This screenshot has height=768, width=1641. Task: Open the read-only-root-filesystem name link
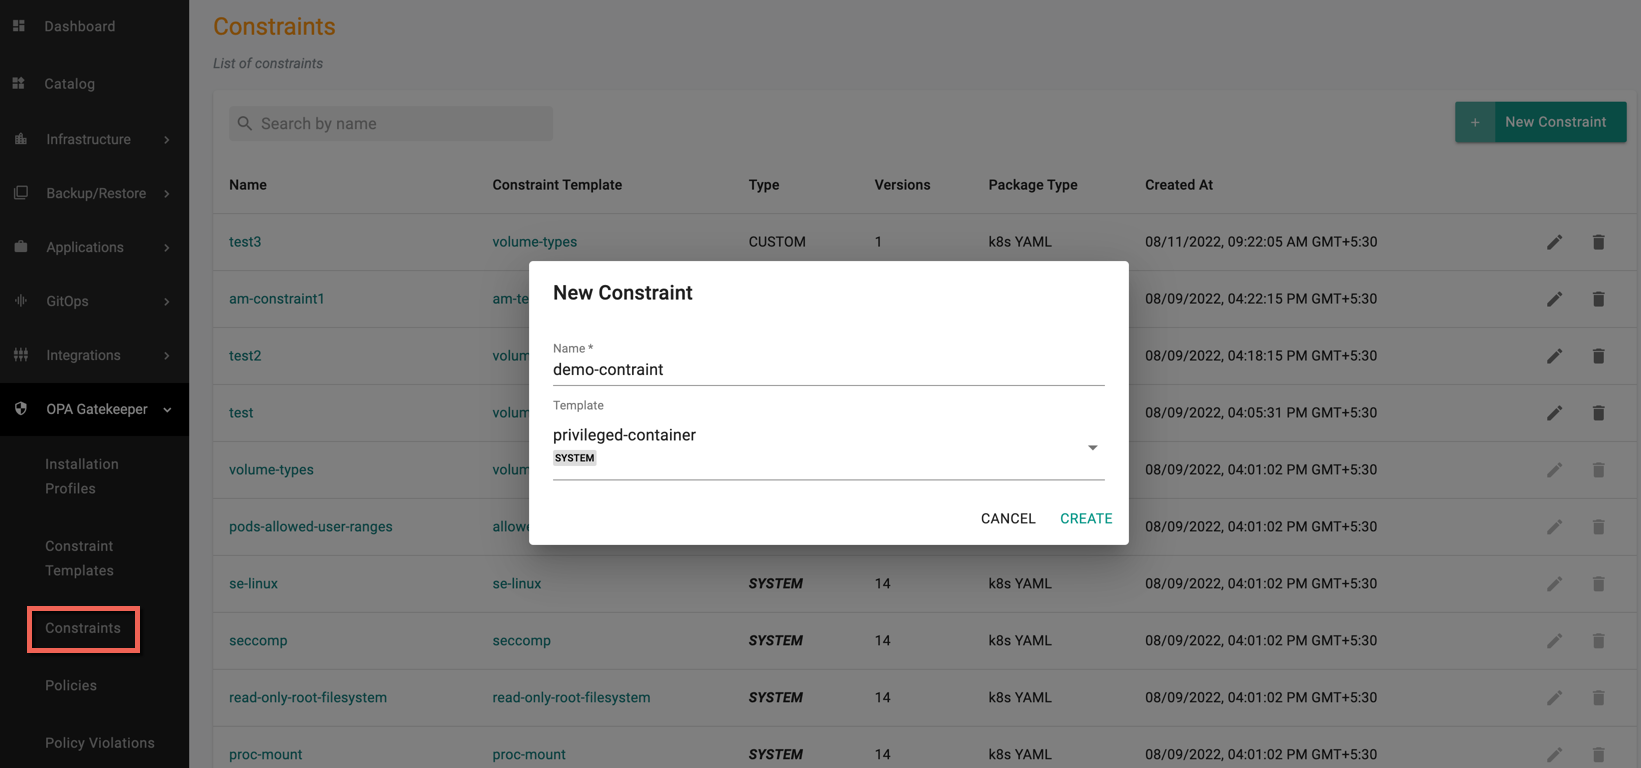tap(308, 698)
